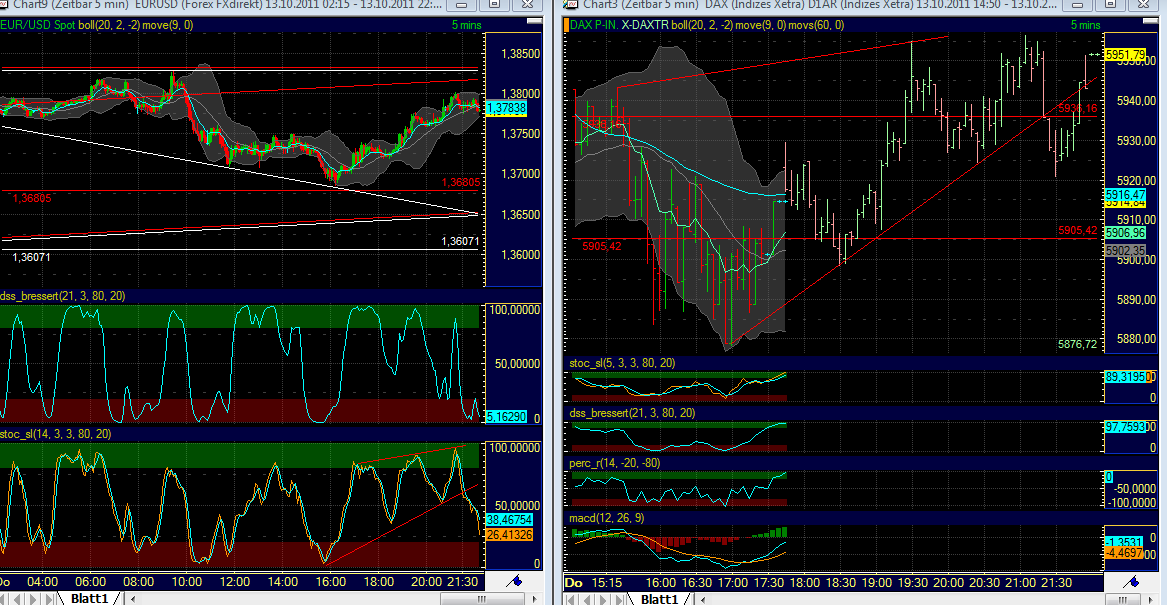The image size is (1167, 605).
Task: Click dss_bressert value tag 97,7593
Action: [1126, 427]
